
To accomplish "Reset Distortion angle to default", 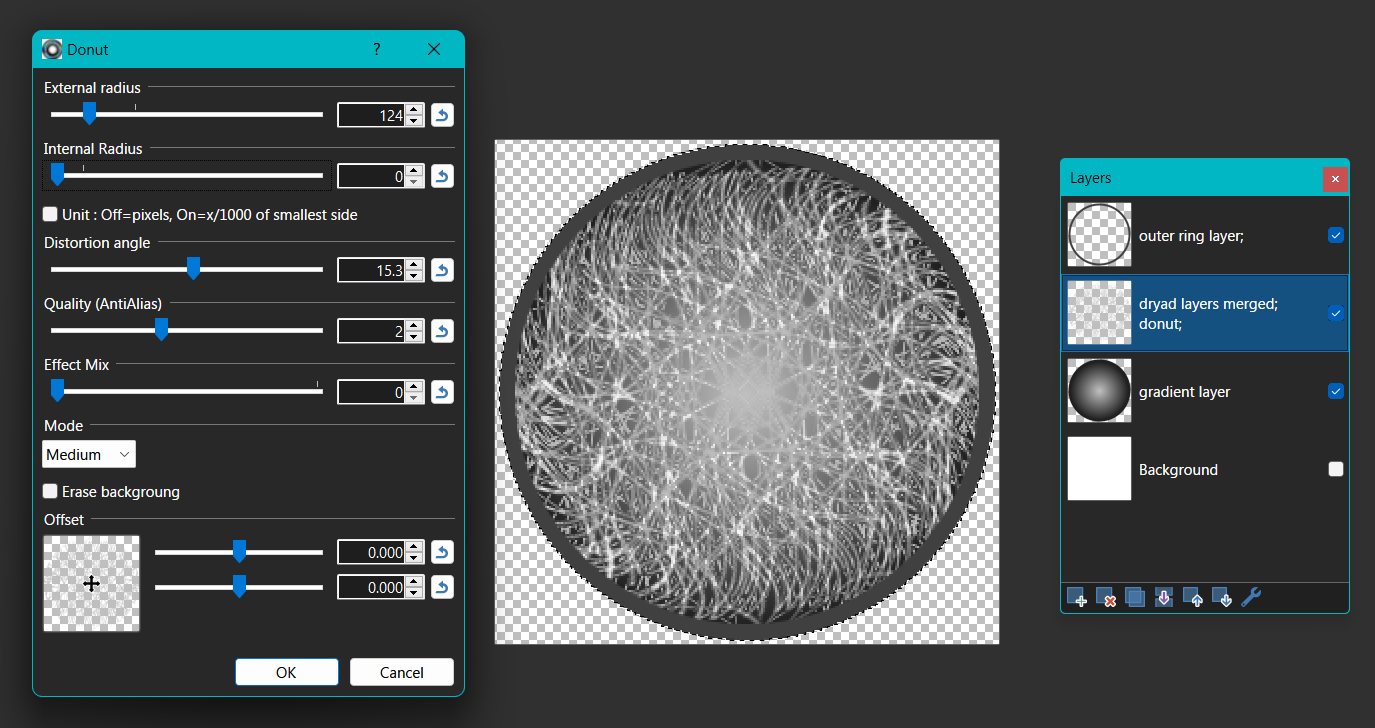I will click(442, 270).
